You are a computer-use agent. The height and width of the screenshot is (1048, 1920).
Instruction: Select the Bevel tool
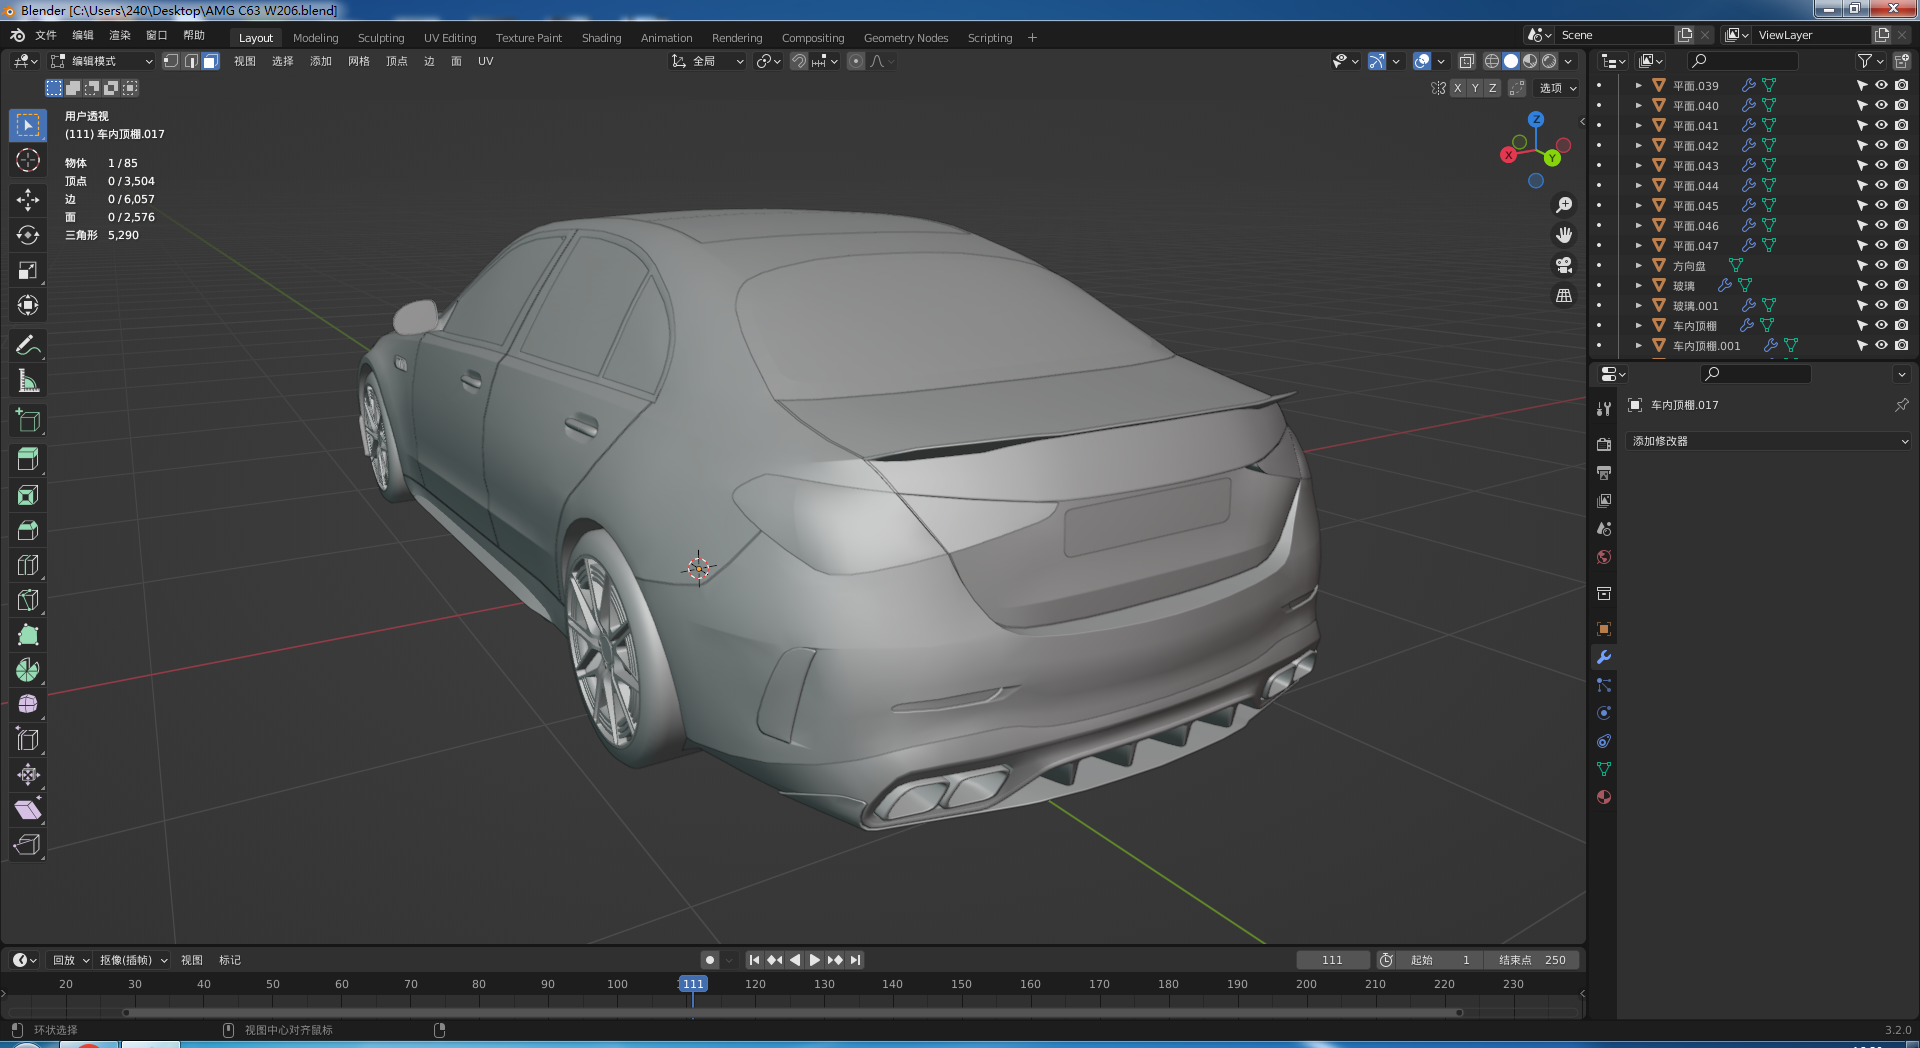click(28, 530)
